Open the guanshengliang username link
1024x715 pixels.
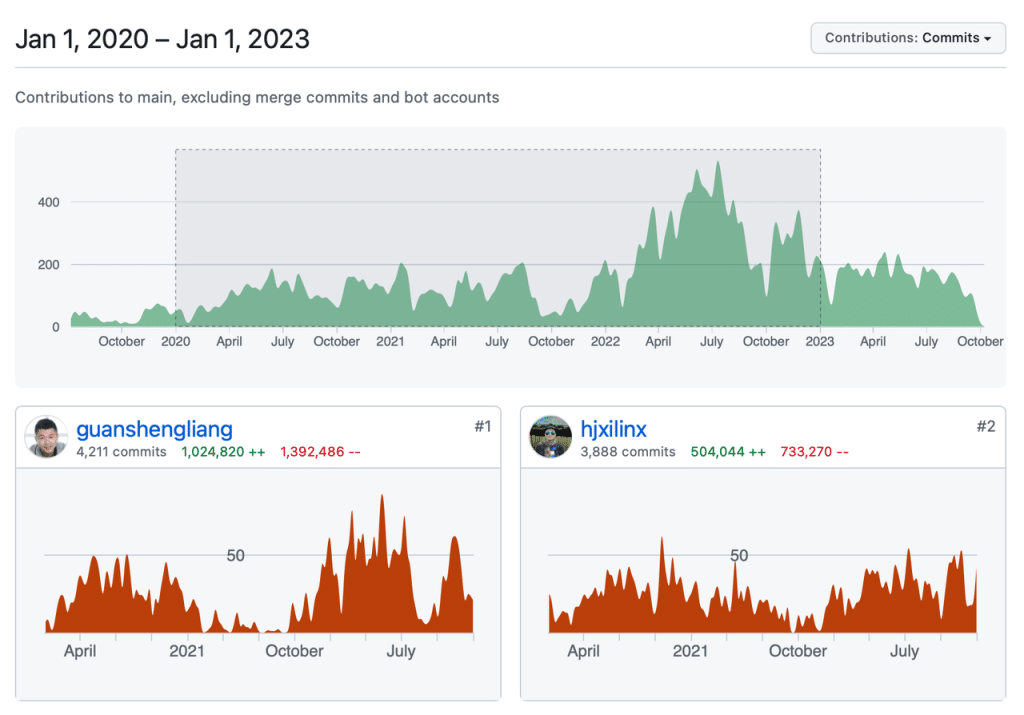154,429
